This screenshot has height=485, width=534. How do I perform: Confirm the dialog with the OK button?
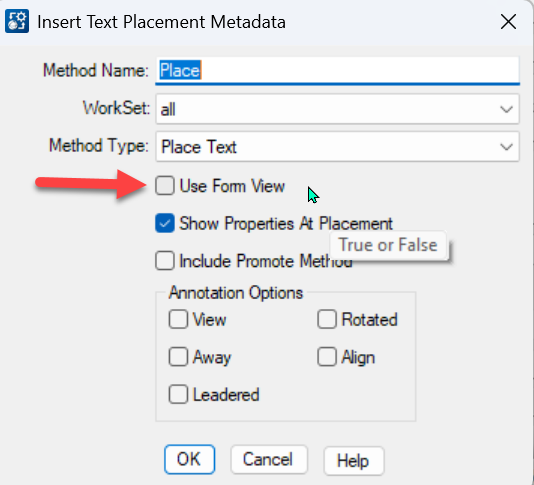point(189,459)
